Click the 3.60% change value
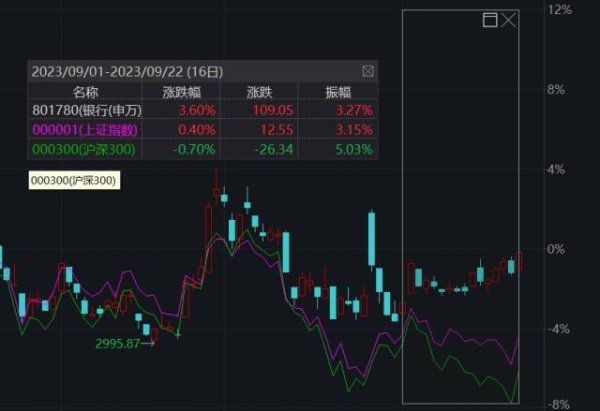The width and height of the screenshot is (600, 411). (x=197, y=111)
